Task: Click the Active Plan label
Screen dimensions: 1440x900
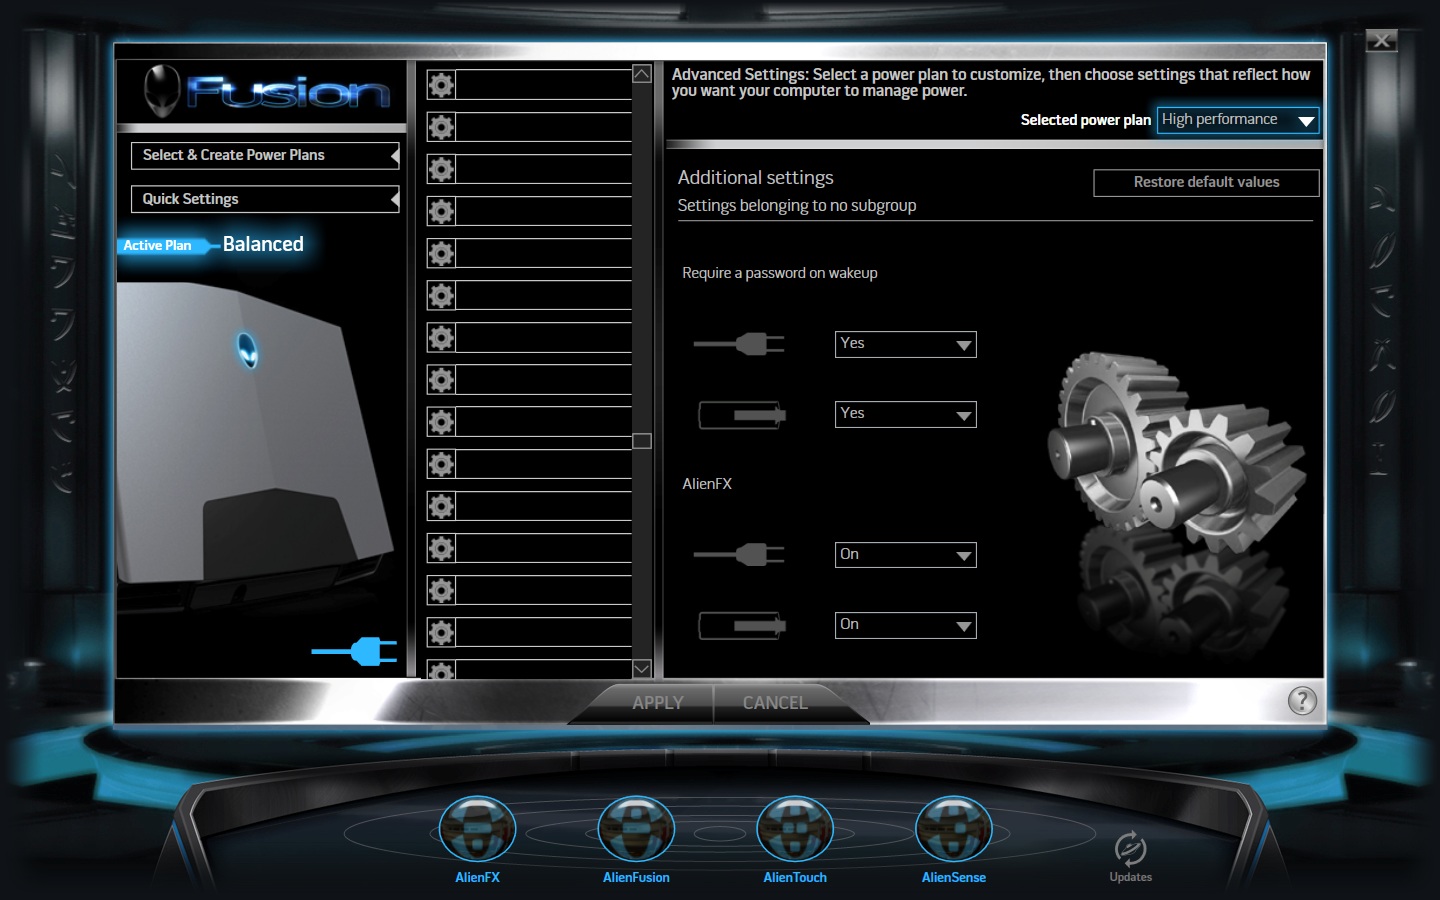Action: coord(157,245)
